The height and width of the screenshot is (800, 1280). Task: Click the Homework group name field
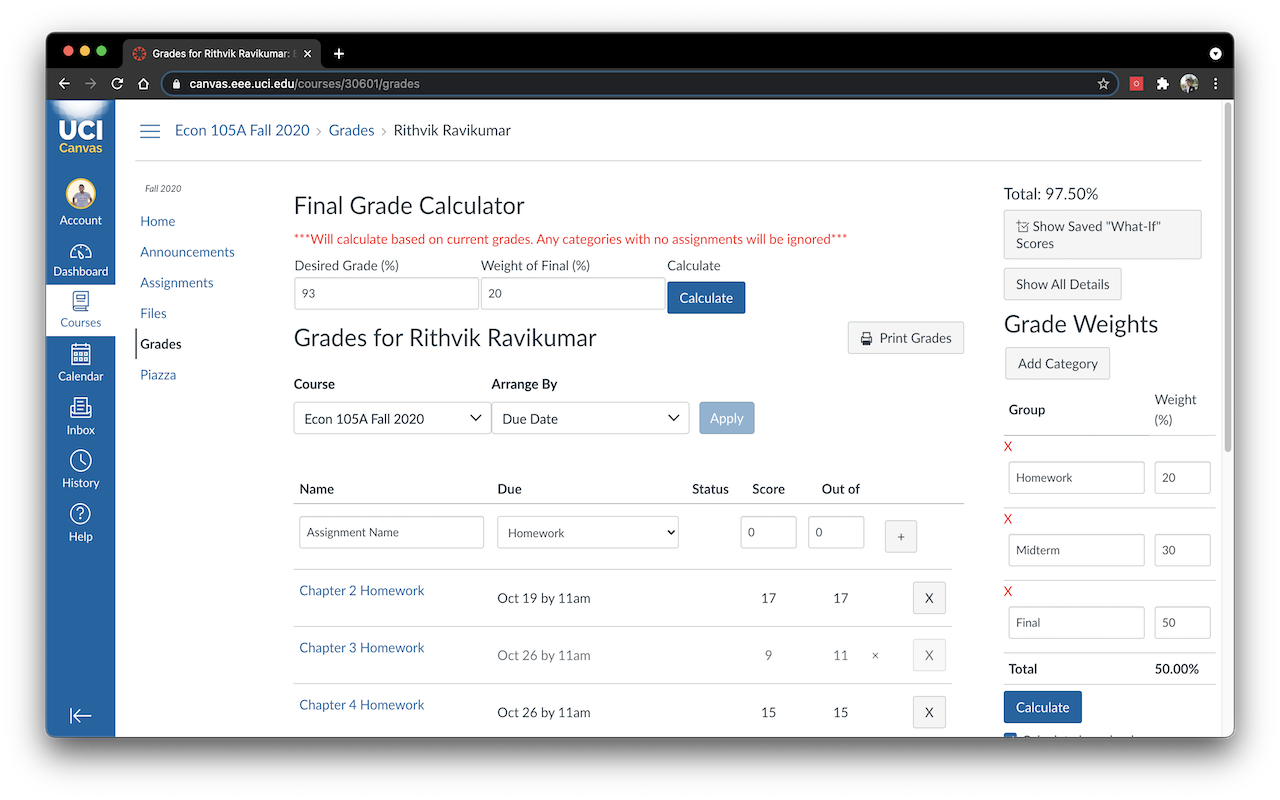click(1076, 477)
